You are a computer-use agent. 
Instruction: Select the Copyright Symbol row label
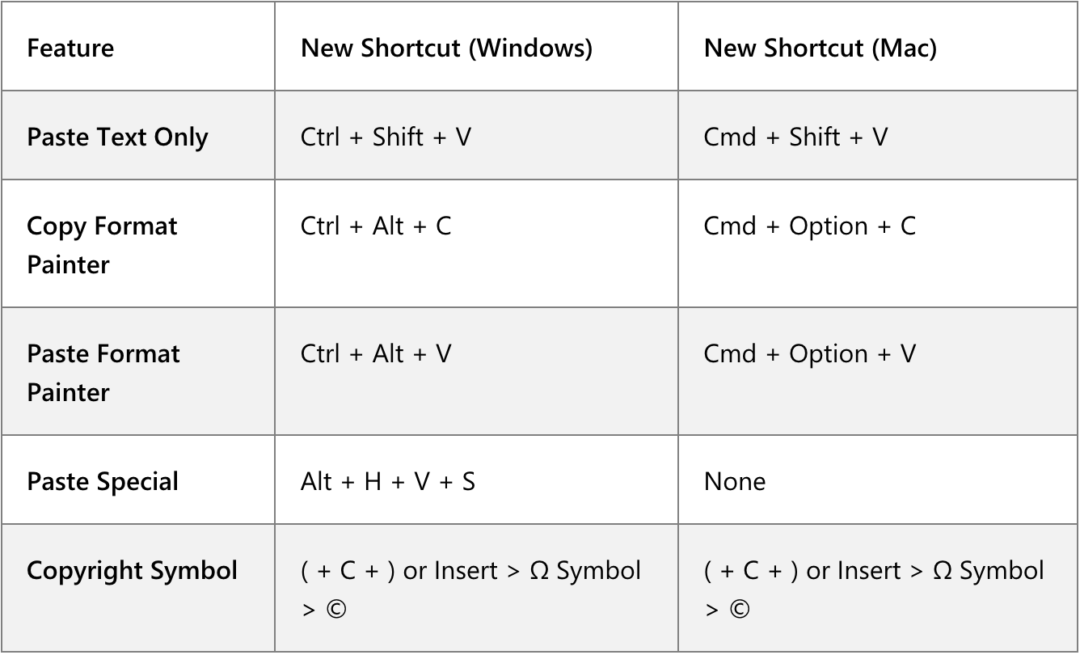coord(132,571)
